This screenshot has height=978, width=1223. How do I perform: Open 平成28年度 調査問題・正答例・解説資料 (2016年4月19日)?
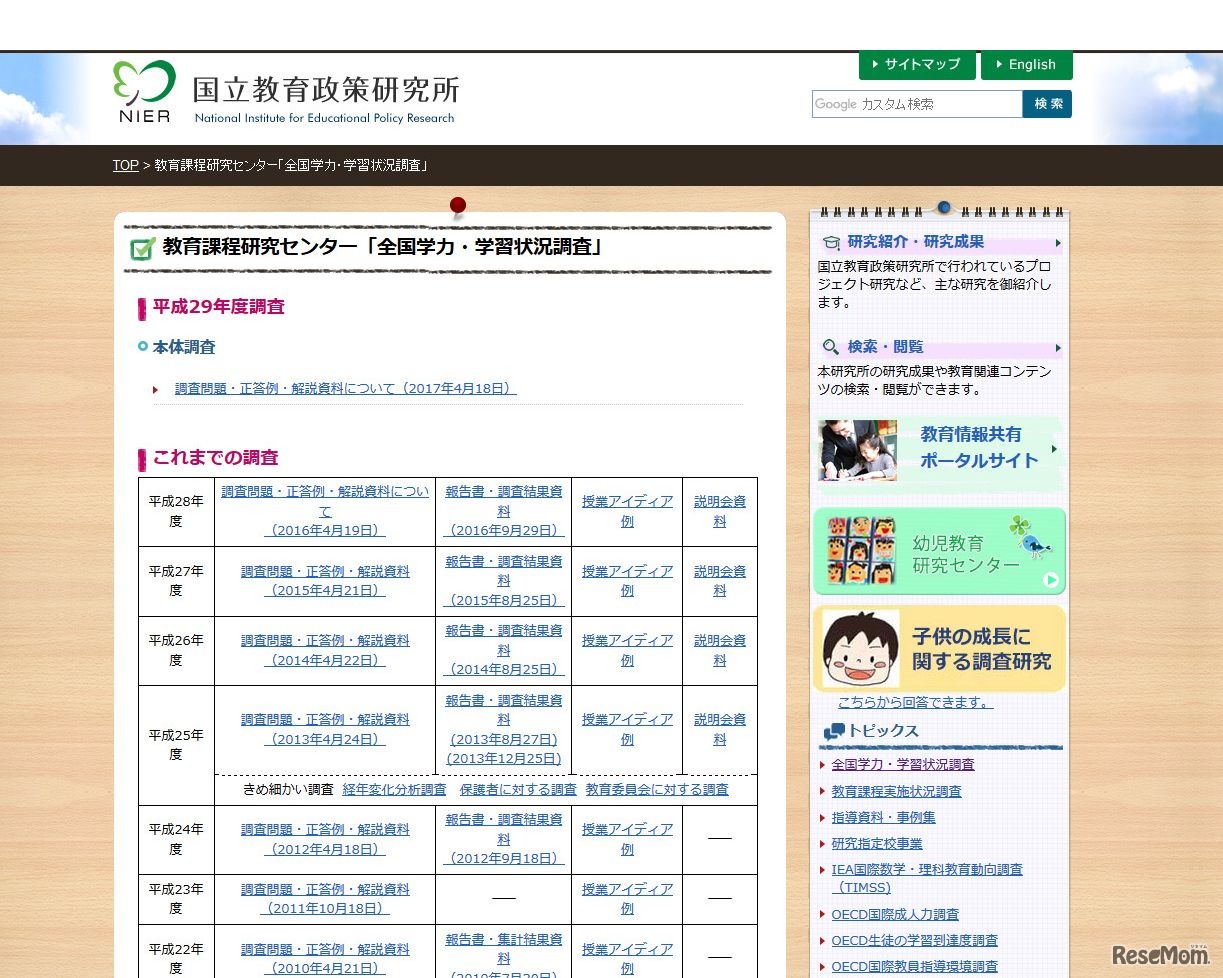point(325,511)
